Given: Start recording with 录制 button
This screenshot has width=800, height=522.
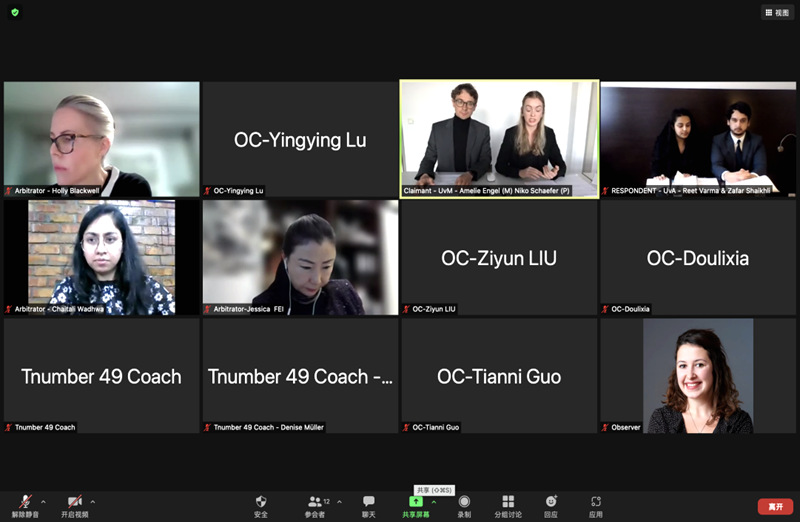Looking at the screenshot, I should [x=464, y=505].
